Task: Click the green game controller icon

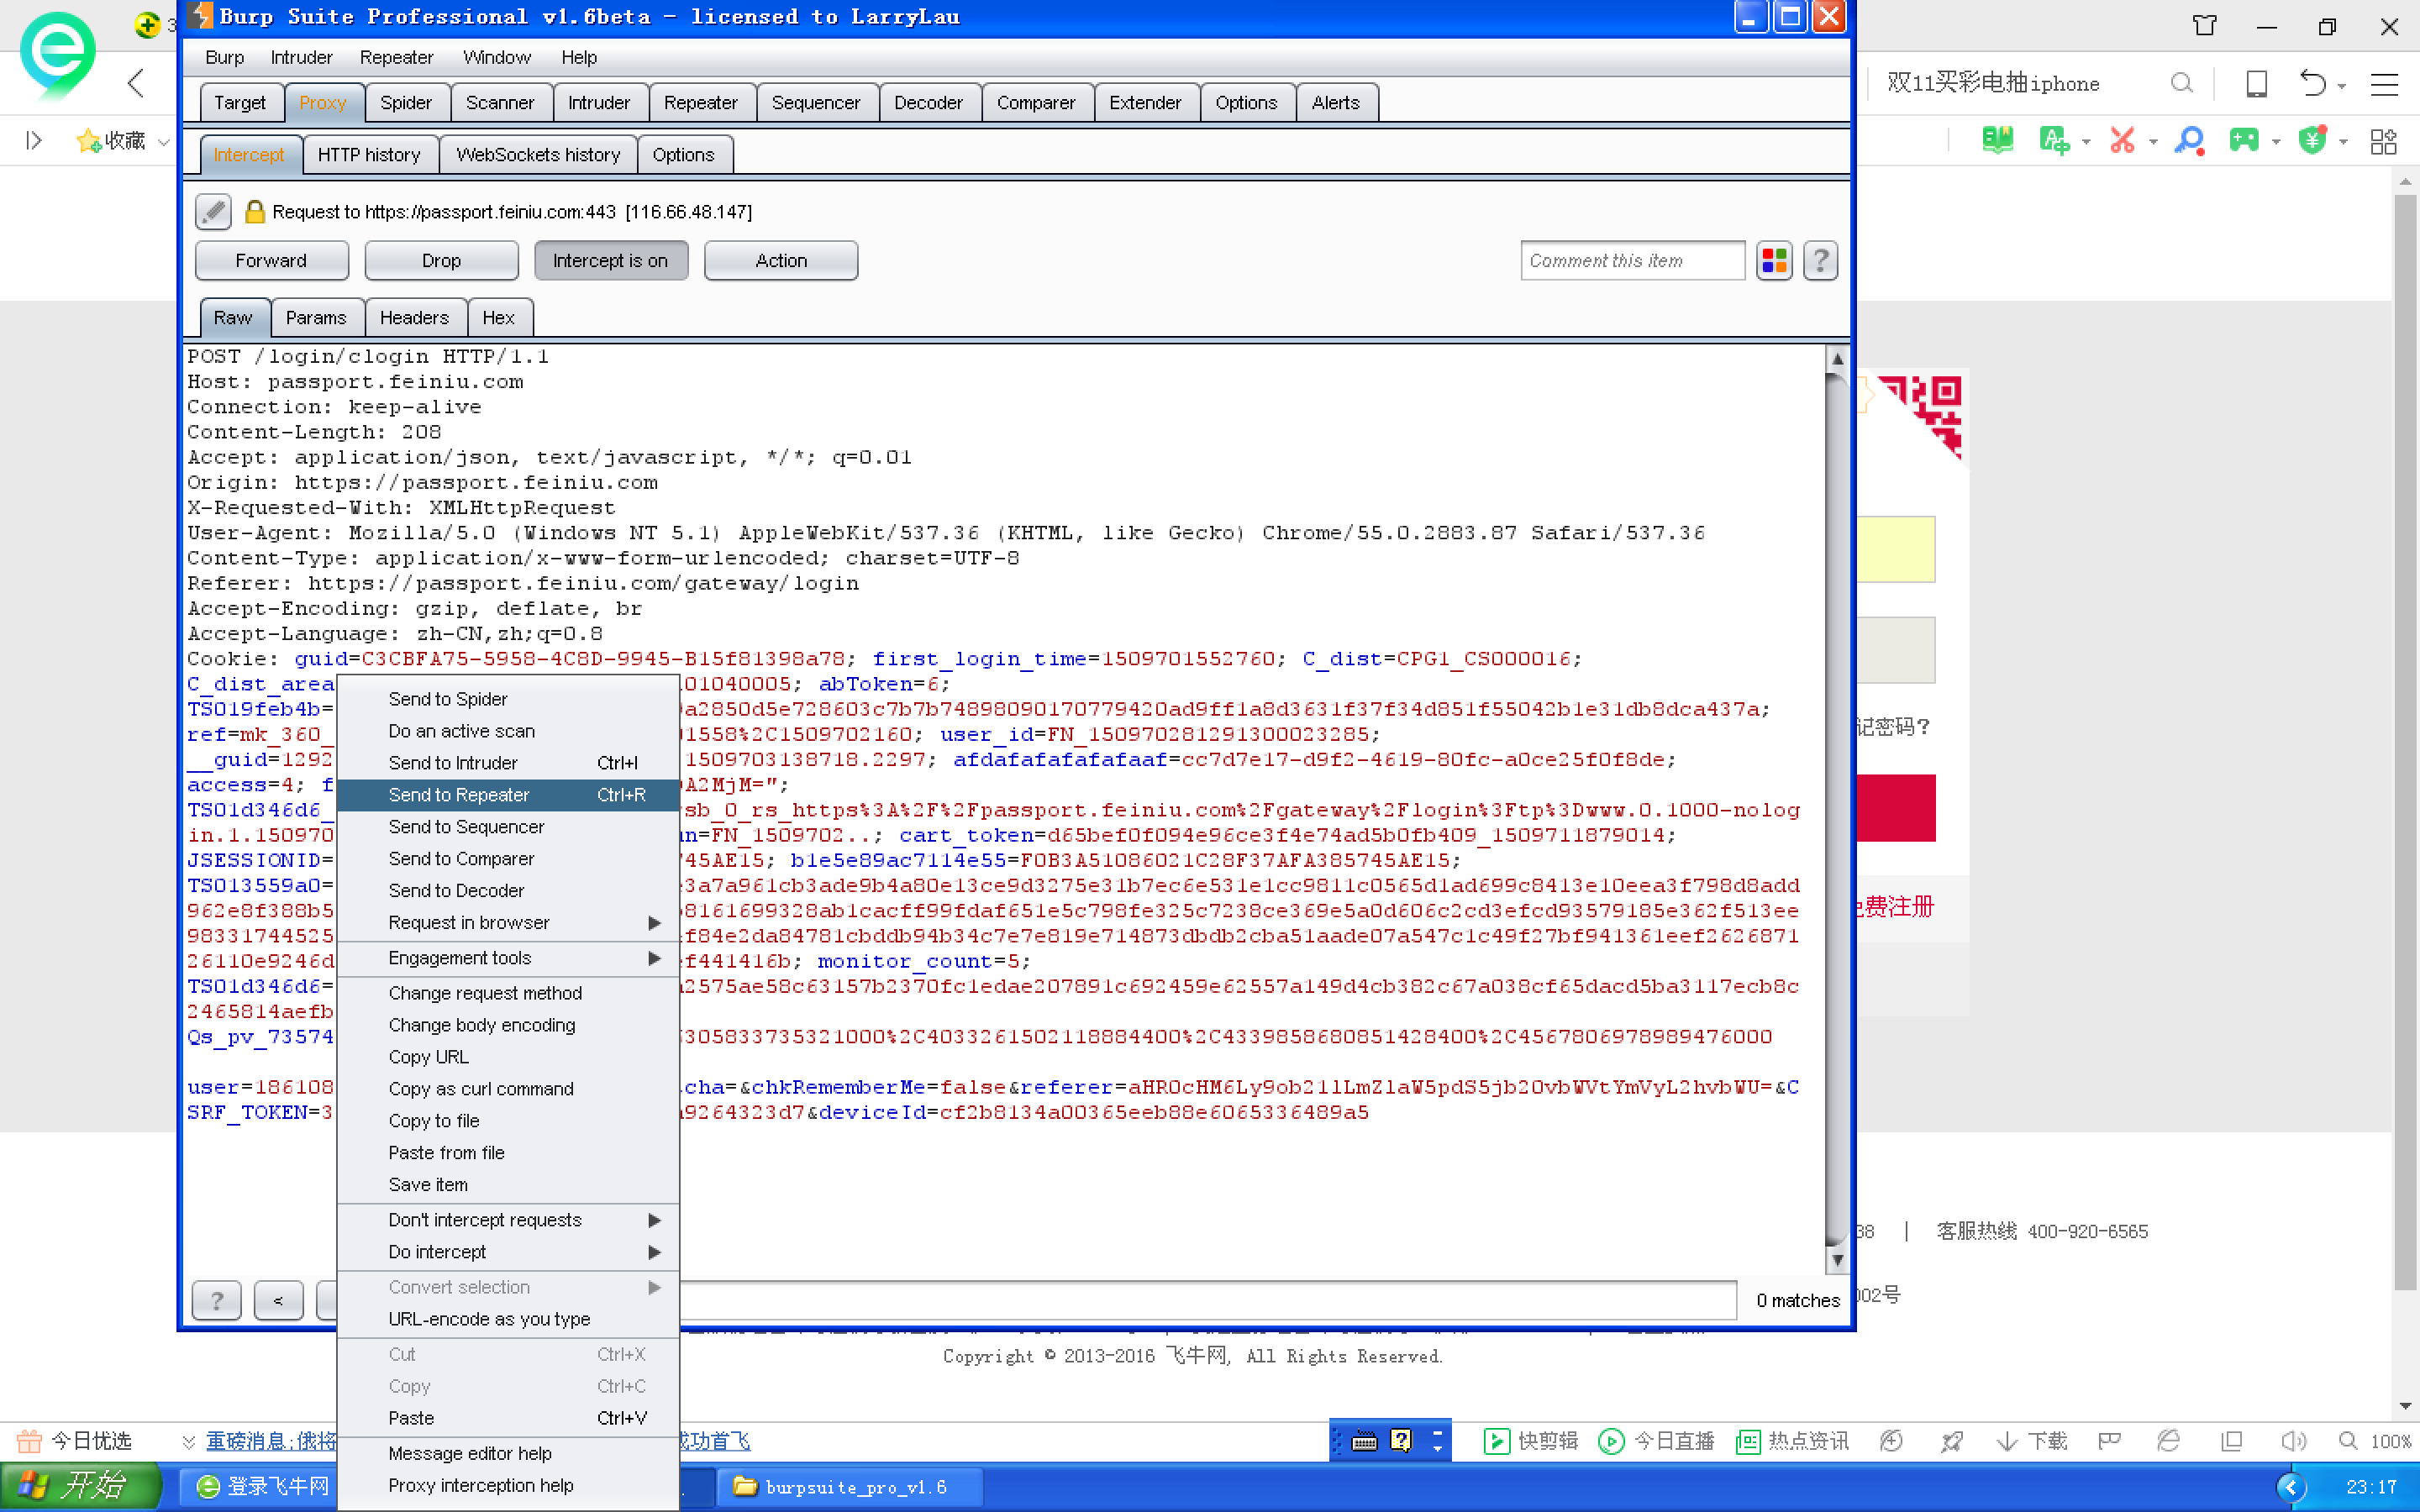Action: [x=2244, y=140]
